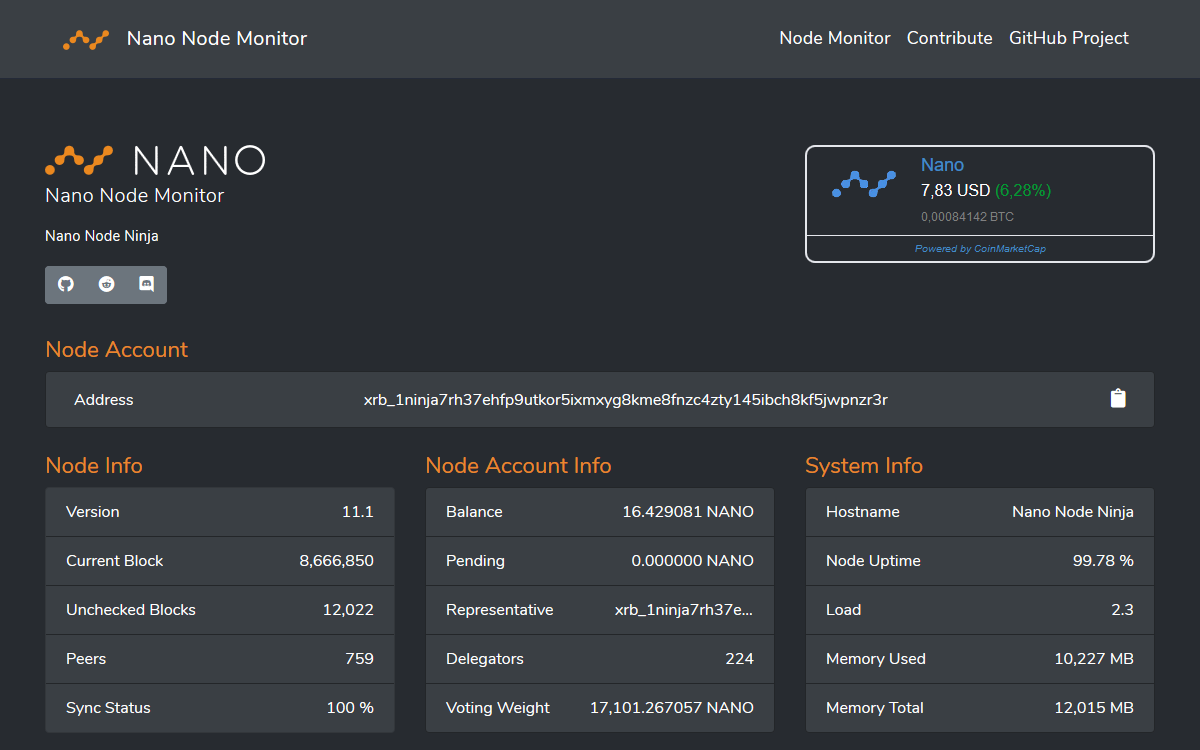Click the Current Block value 8,666,850
The image size is (1200, 750).
click(x=337, y=561)
